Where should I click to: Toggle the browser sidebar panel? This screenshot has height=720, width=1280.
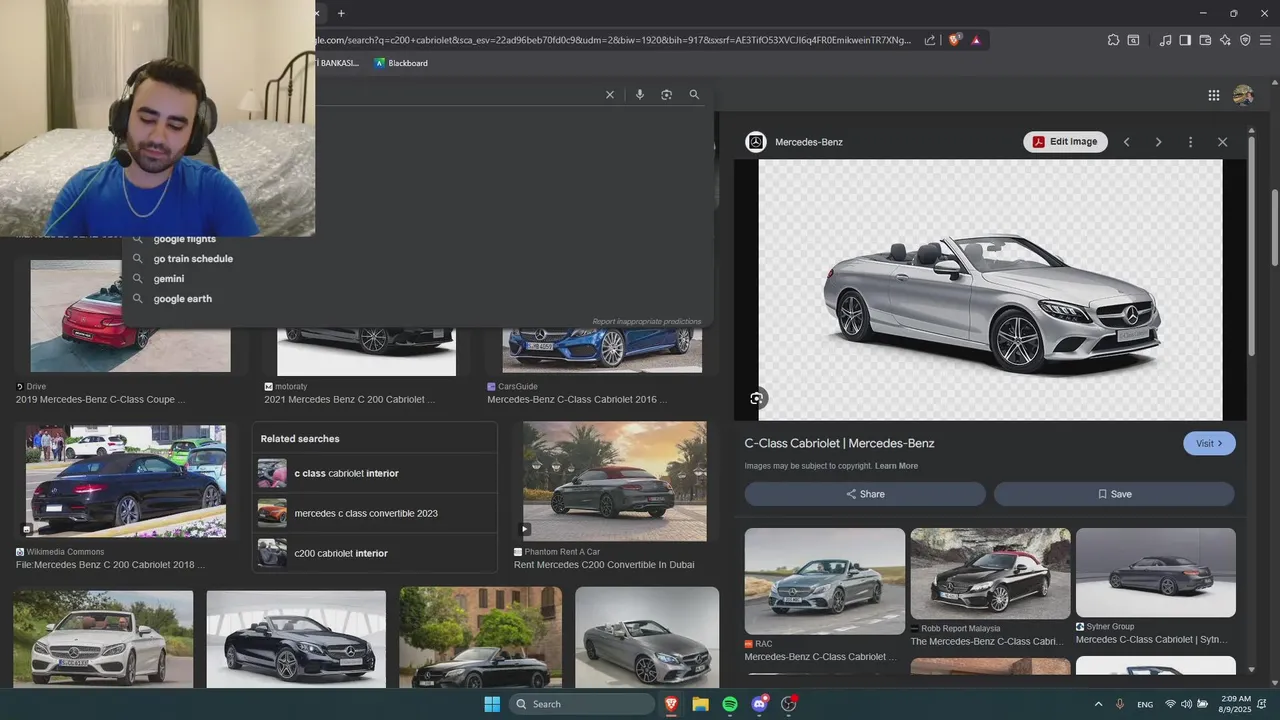tap(1185, 40)
